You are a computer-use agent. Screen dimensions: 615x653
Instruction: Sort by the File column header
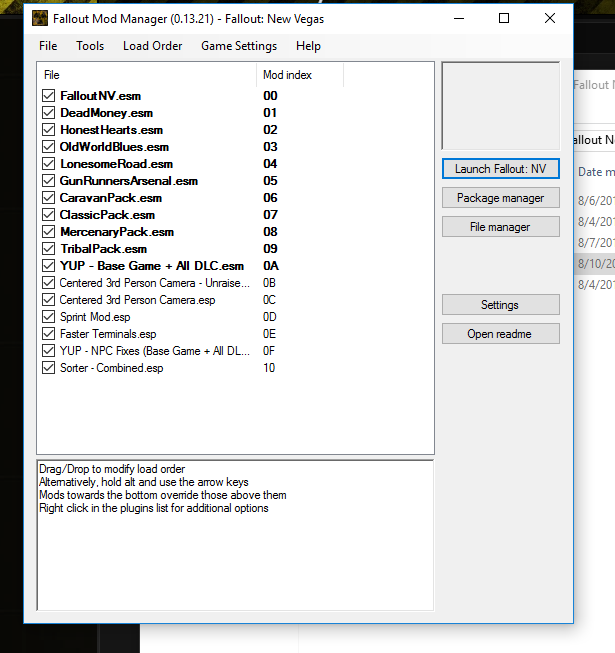point(147,75)
